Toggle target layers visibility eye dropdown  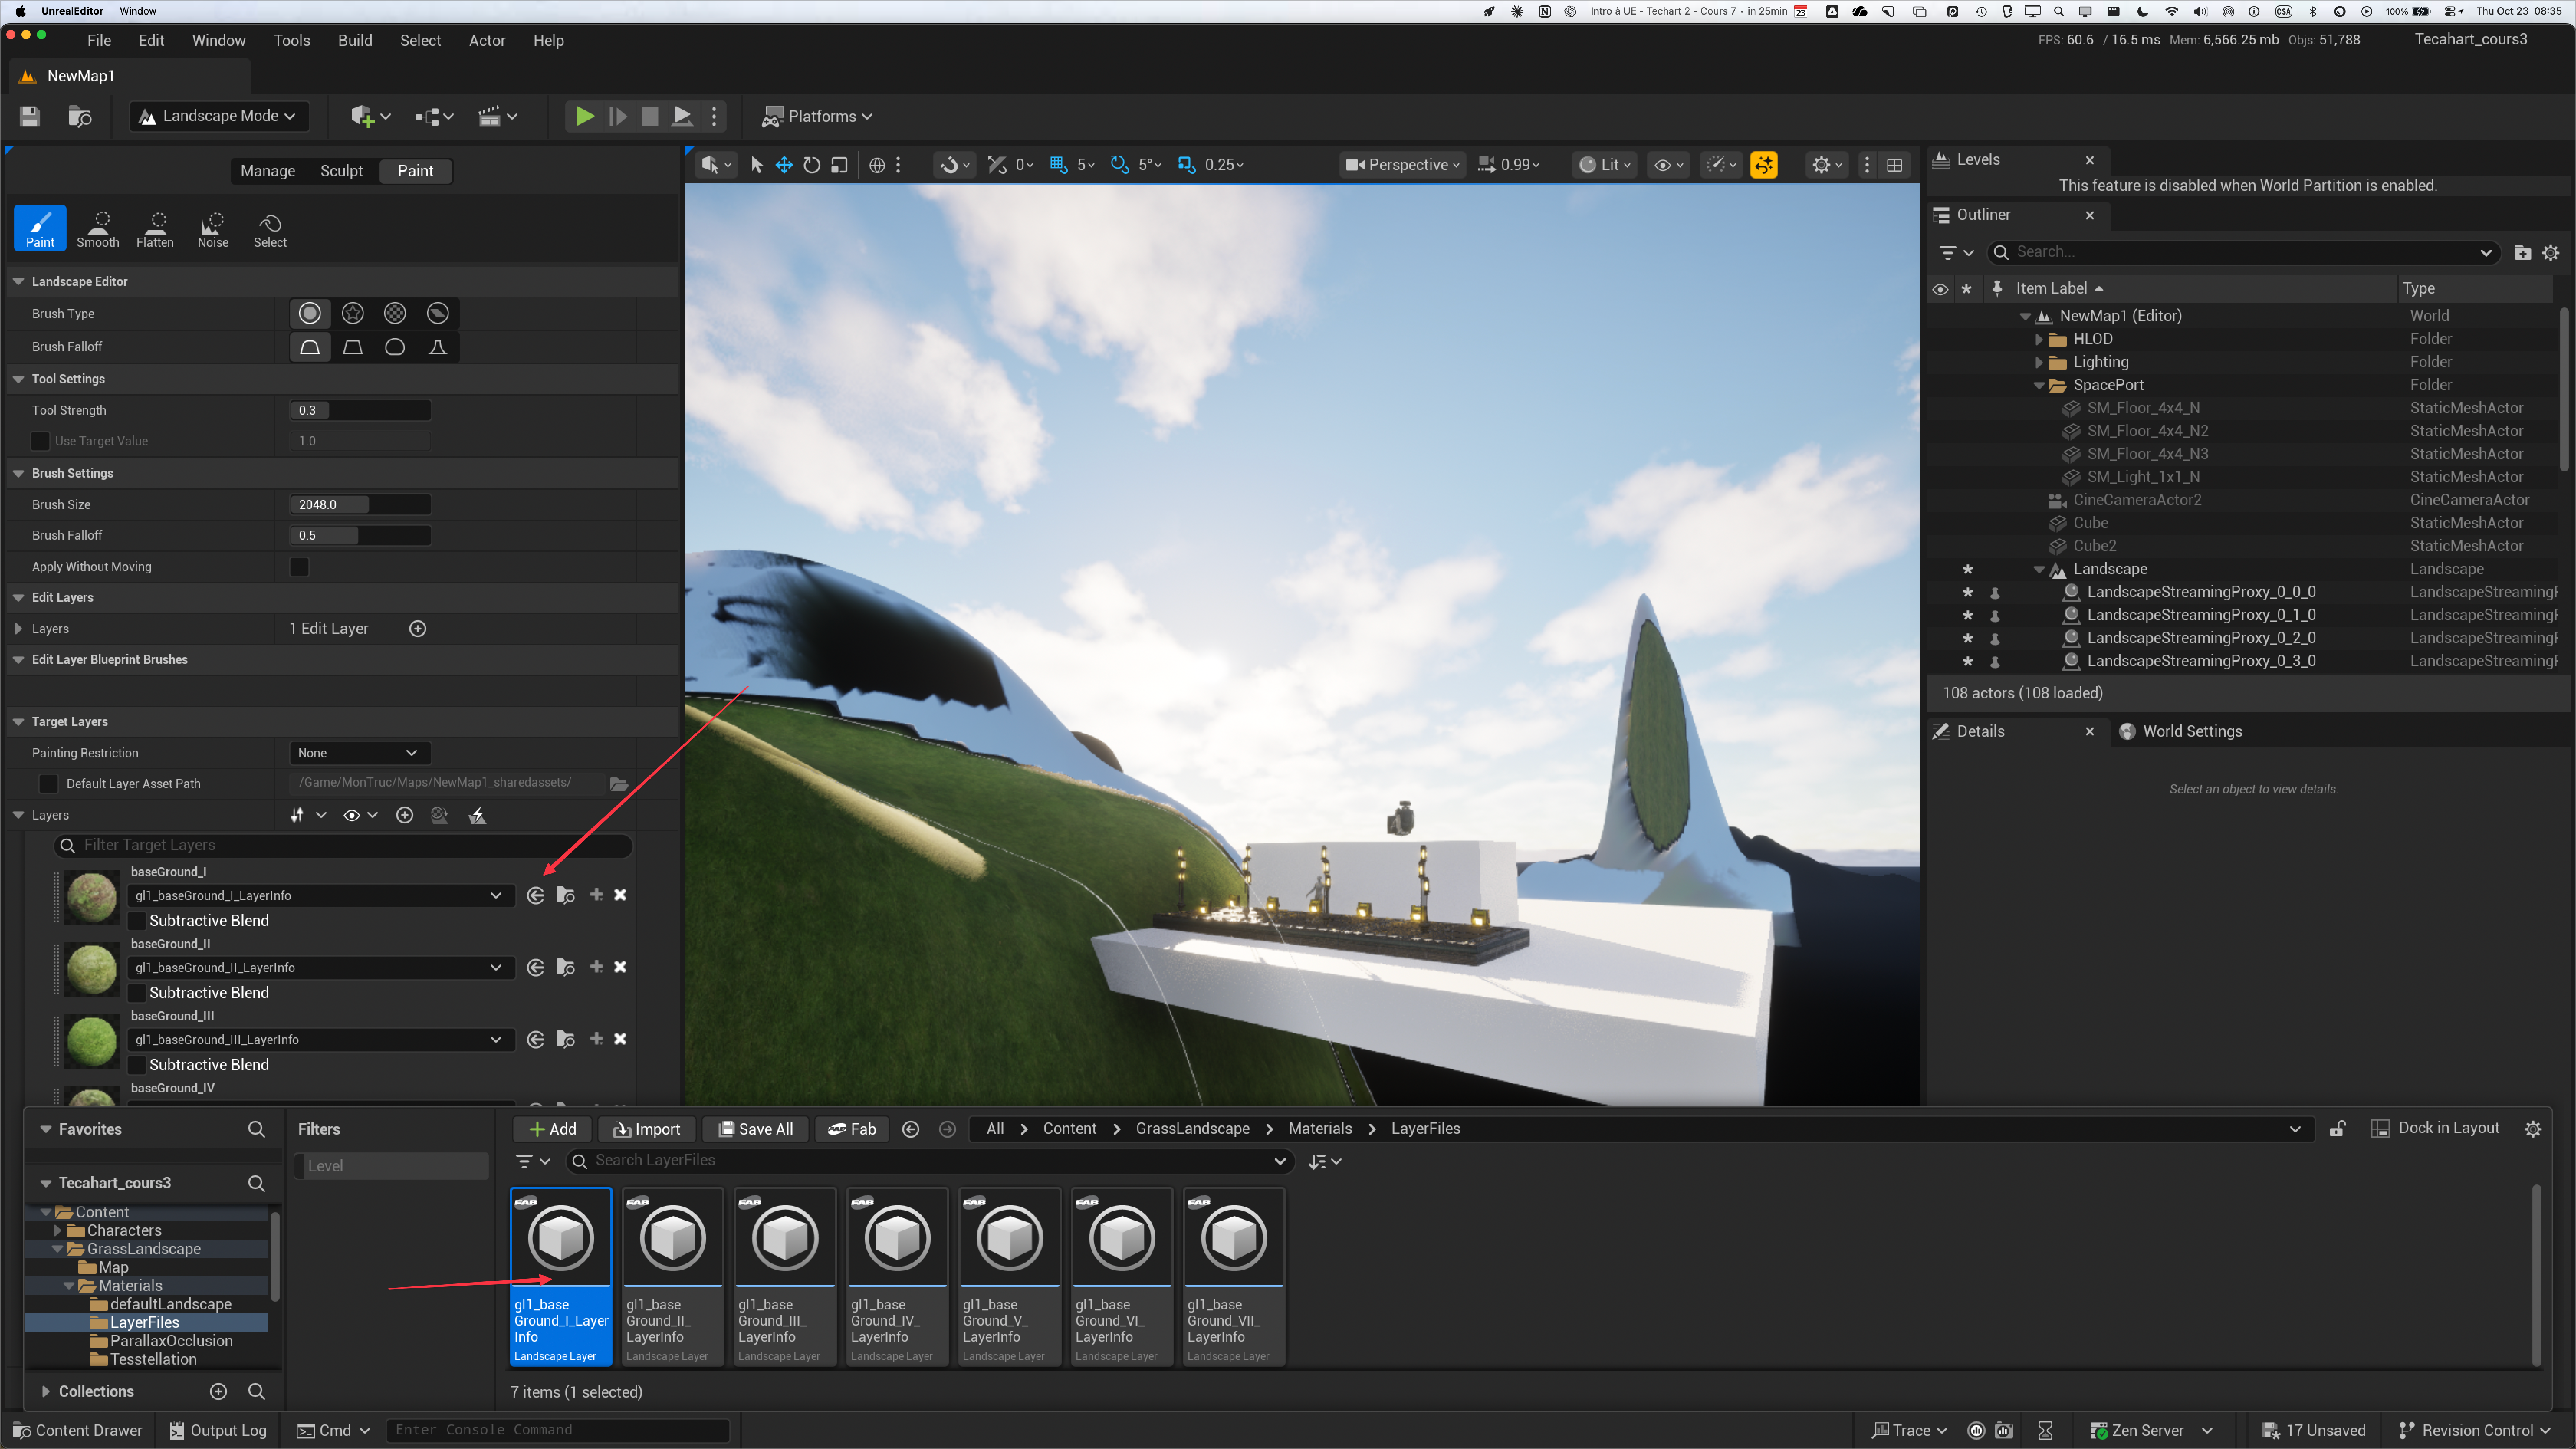pos(360,816)
